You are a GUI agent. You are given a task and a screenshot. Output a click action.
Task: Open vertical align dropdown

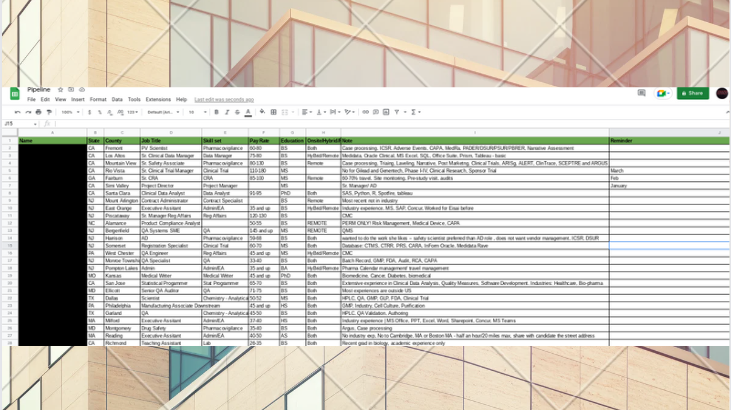(321, 112)
